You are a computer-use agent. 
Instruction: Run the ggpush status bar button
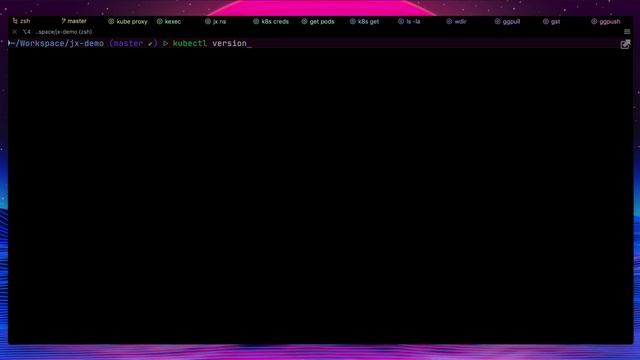(x=606, y=21)
